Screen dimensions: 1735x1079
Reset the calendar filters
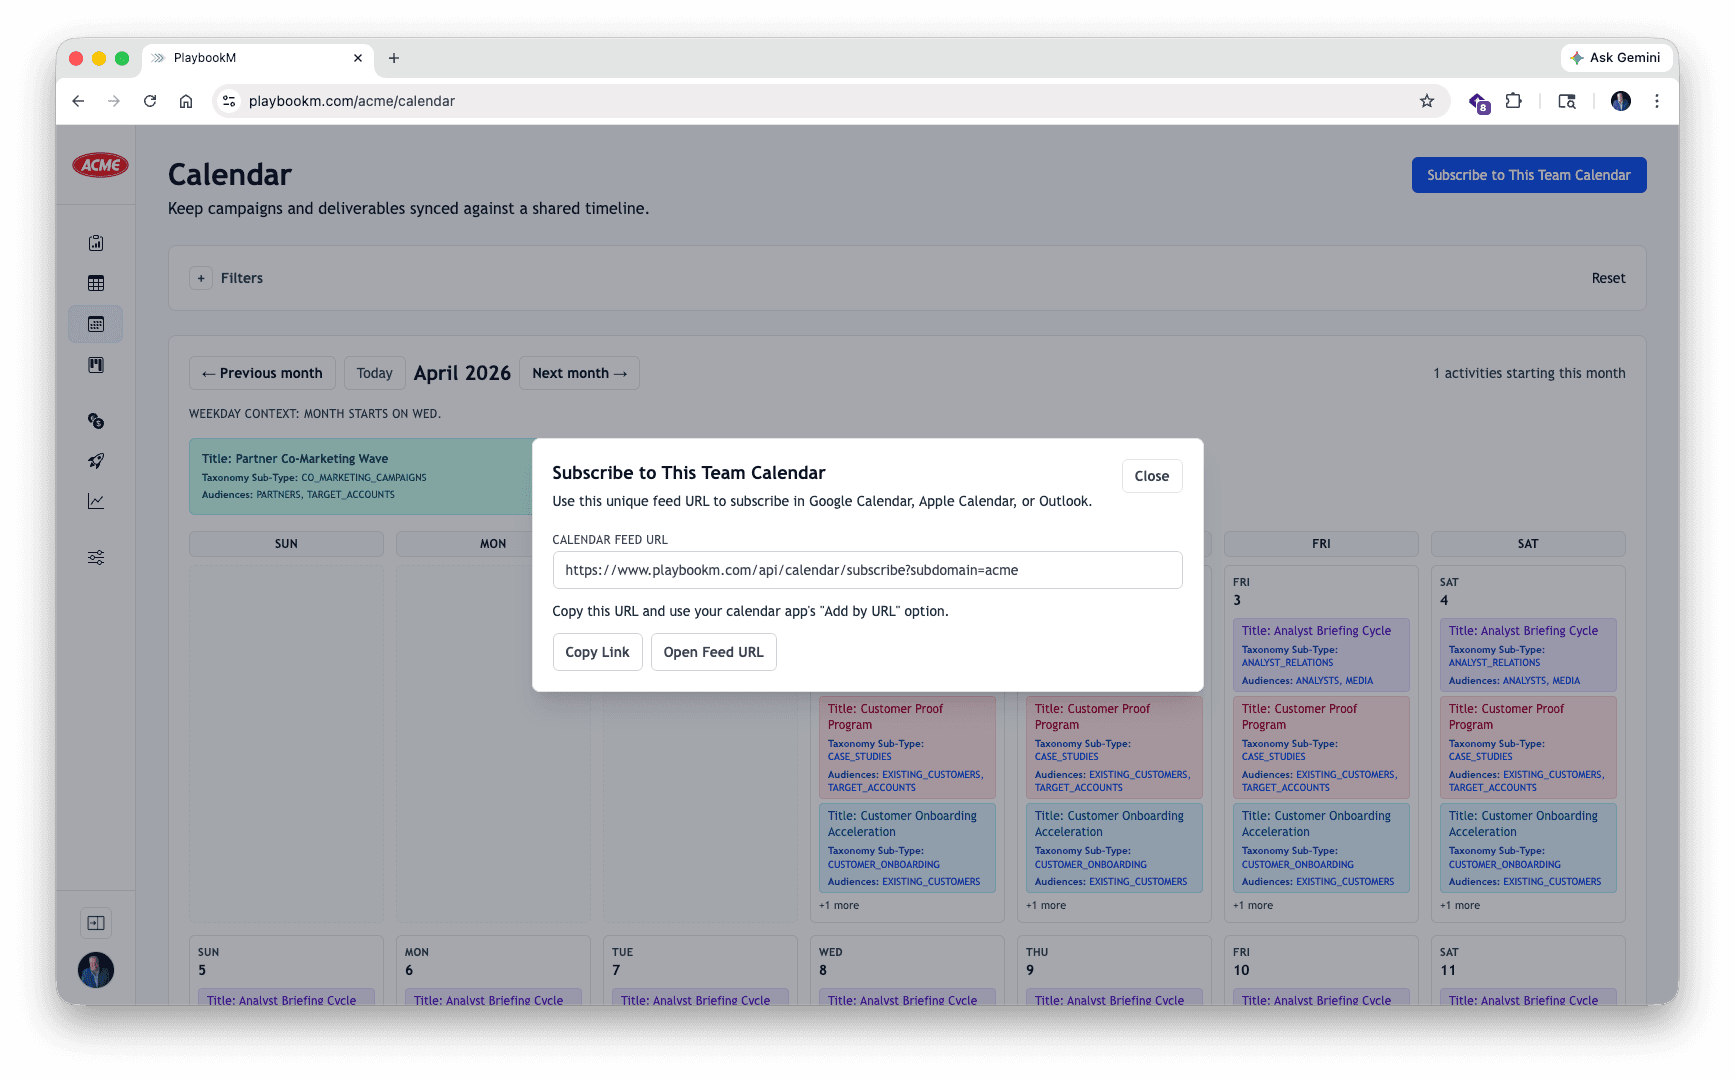tap(1608, 278)
